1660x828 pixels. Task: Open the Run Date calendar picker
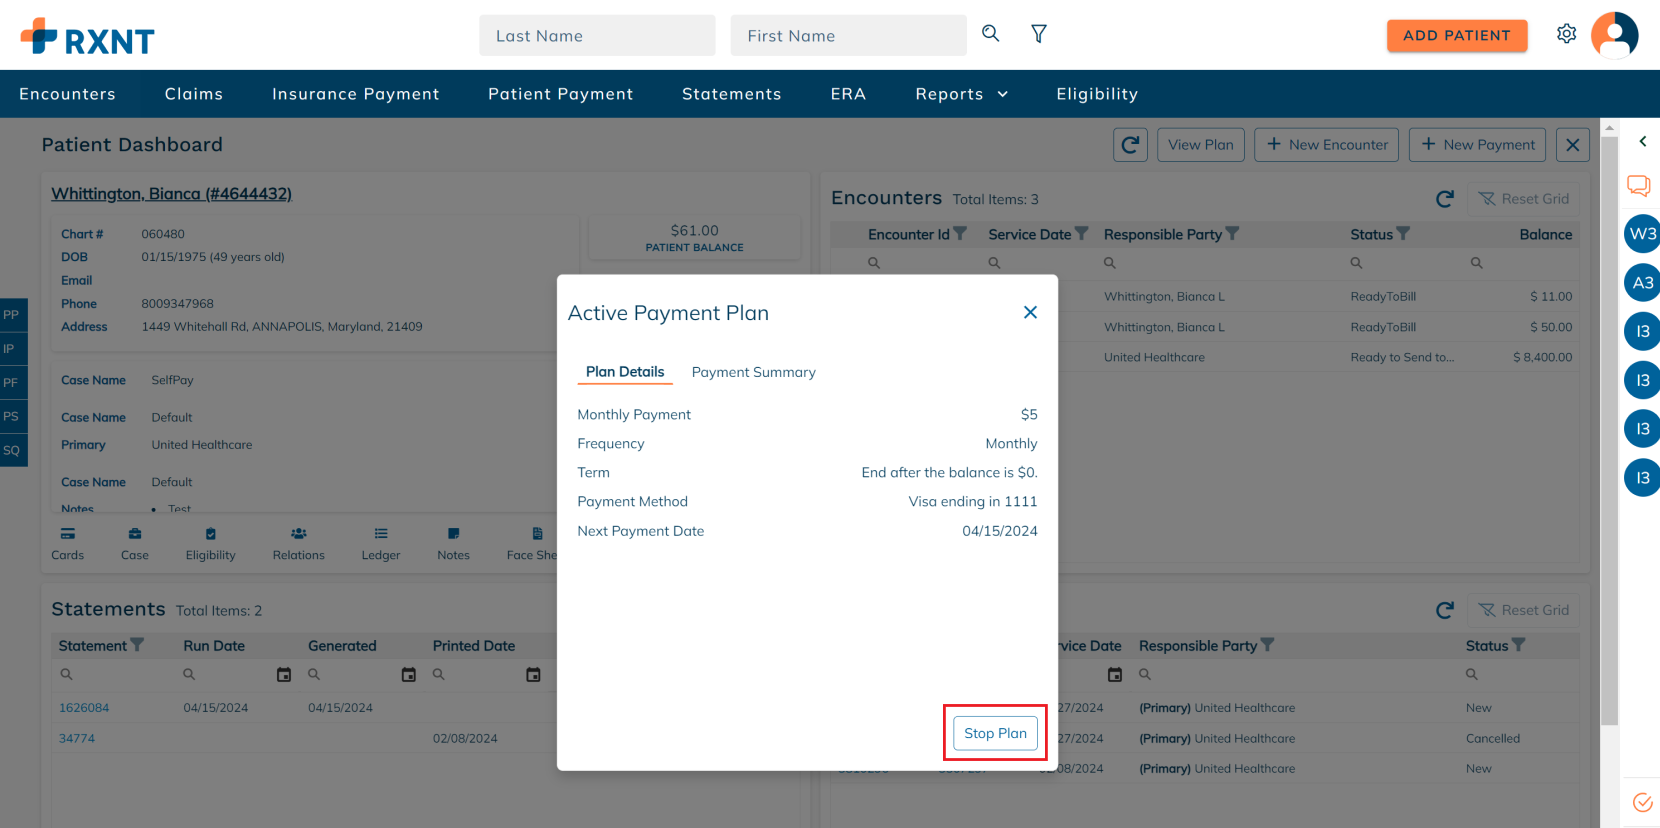(x=284, y=675)
